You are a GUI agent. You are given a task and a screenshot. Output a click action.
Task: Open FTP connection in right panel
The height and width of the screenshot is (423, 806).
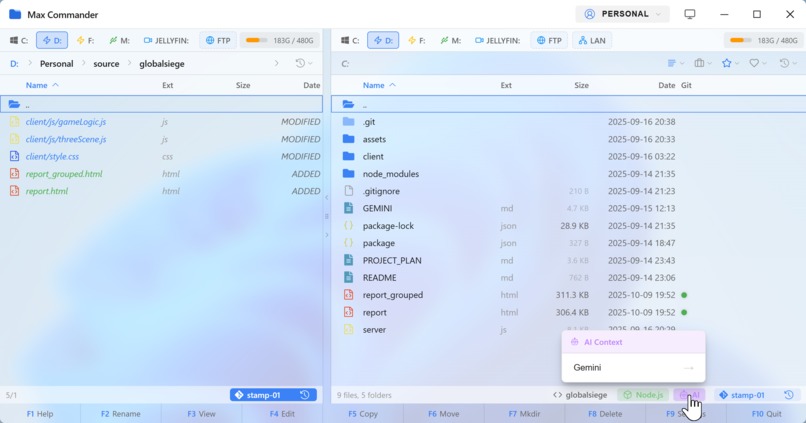[549, 41]
